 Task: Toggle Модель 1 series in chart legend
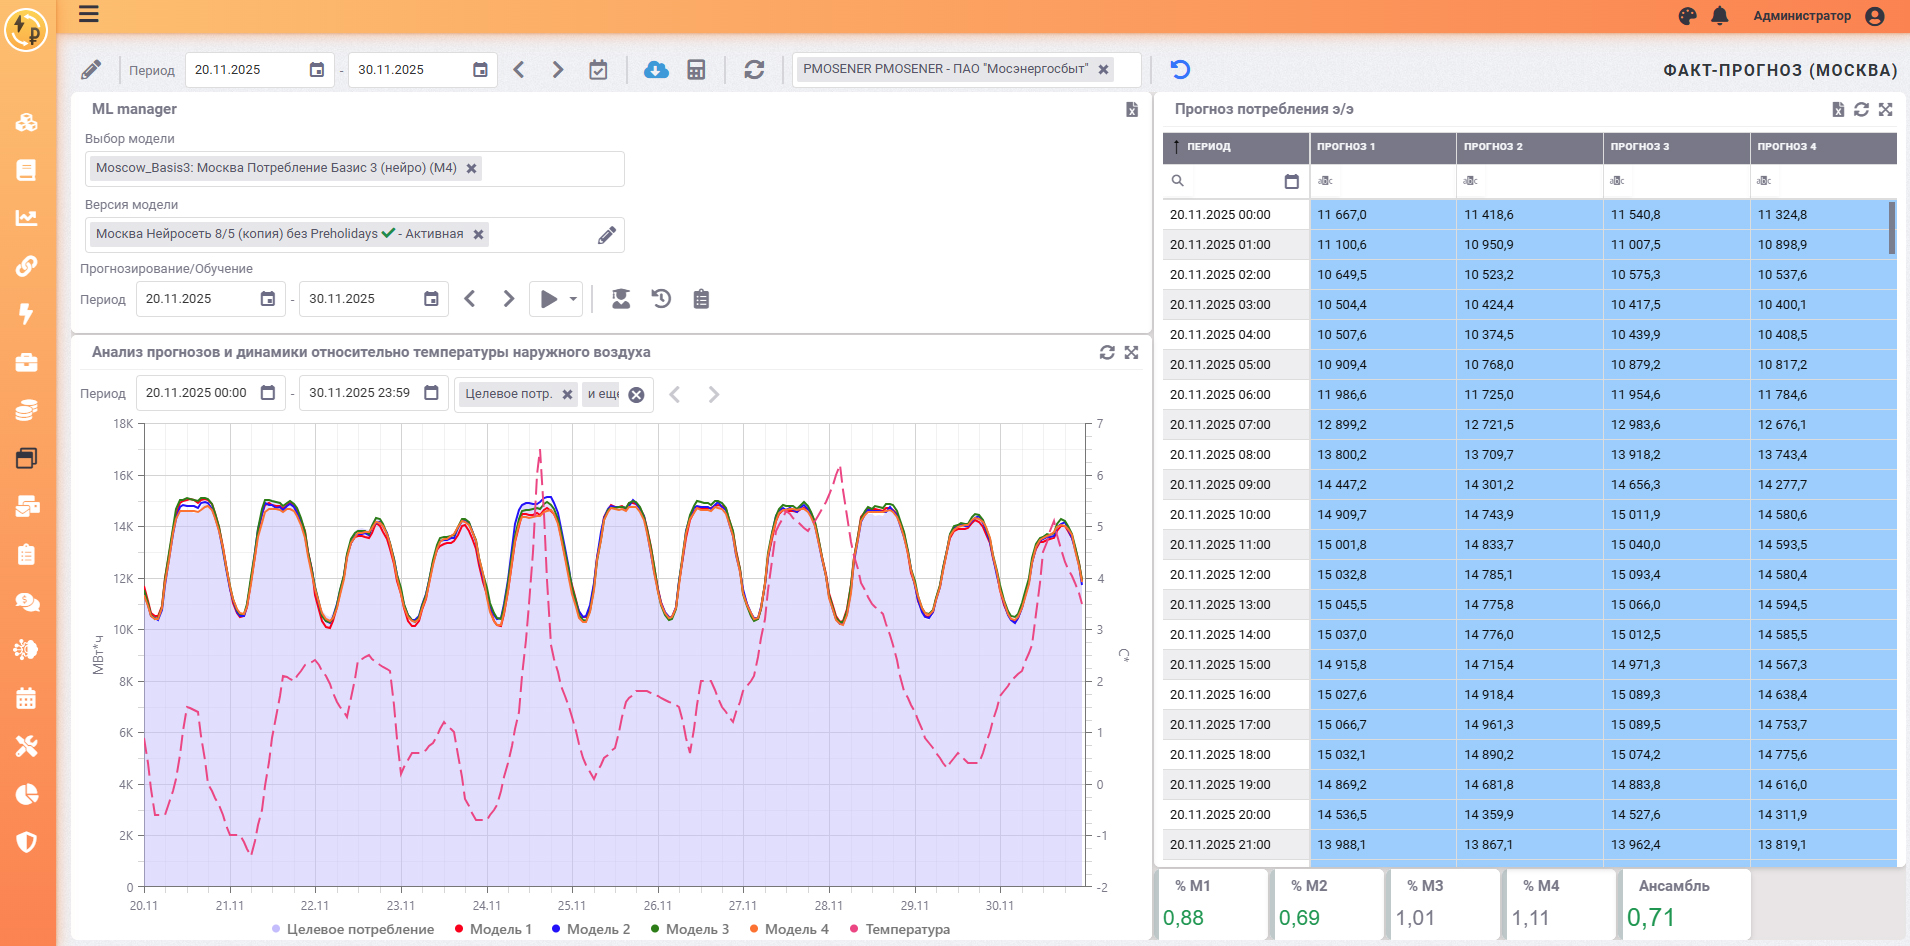click(493, 929)
